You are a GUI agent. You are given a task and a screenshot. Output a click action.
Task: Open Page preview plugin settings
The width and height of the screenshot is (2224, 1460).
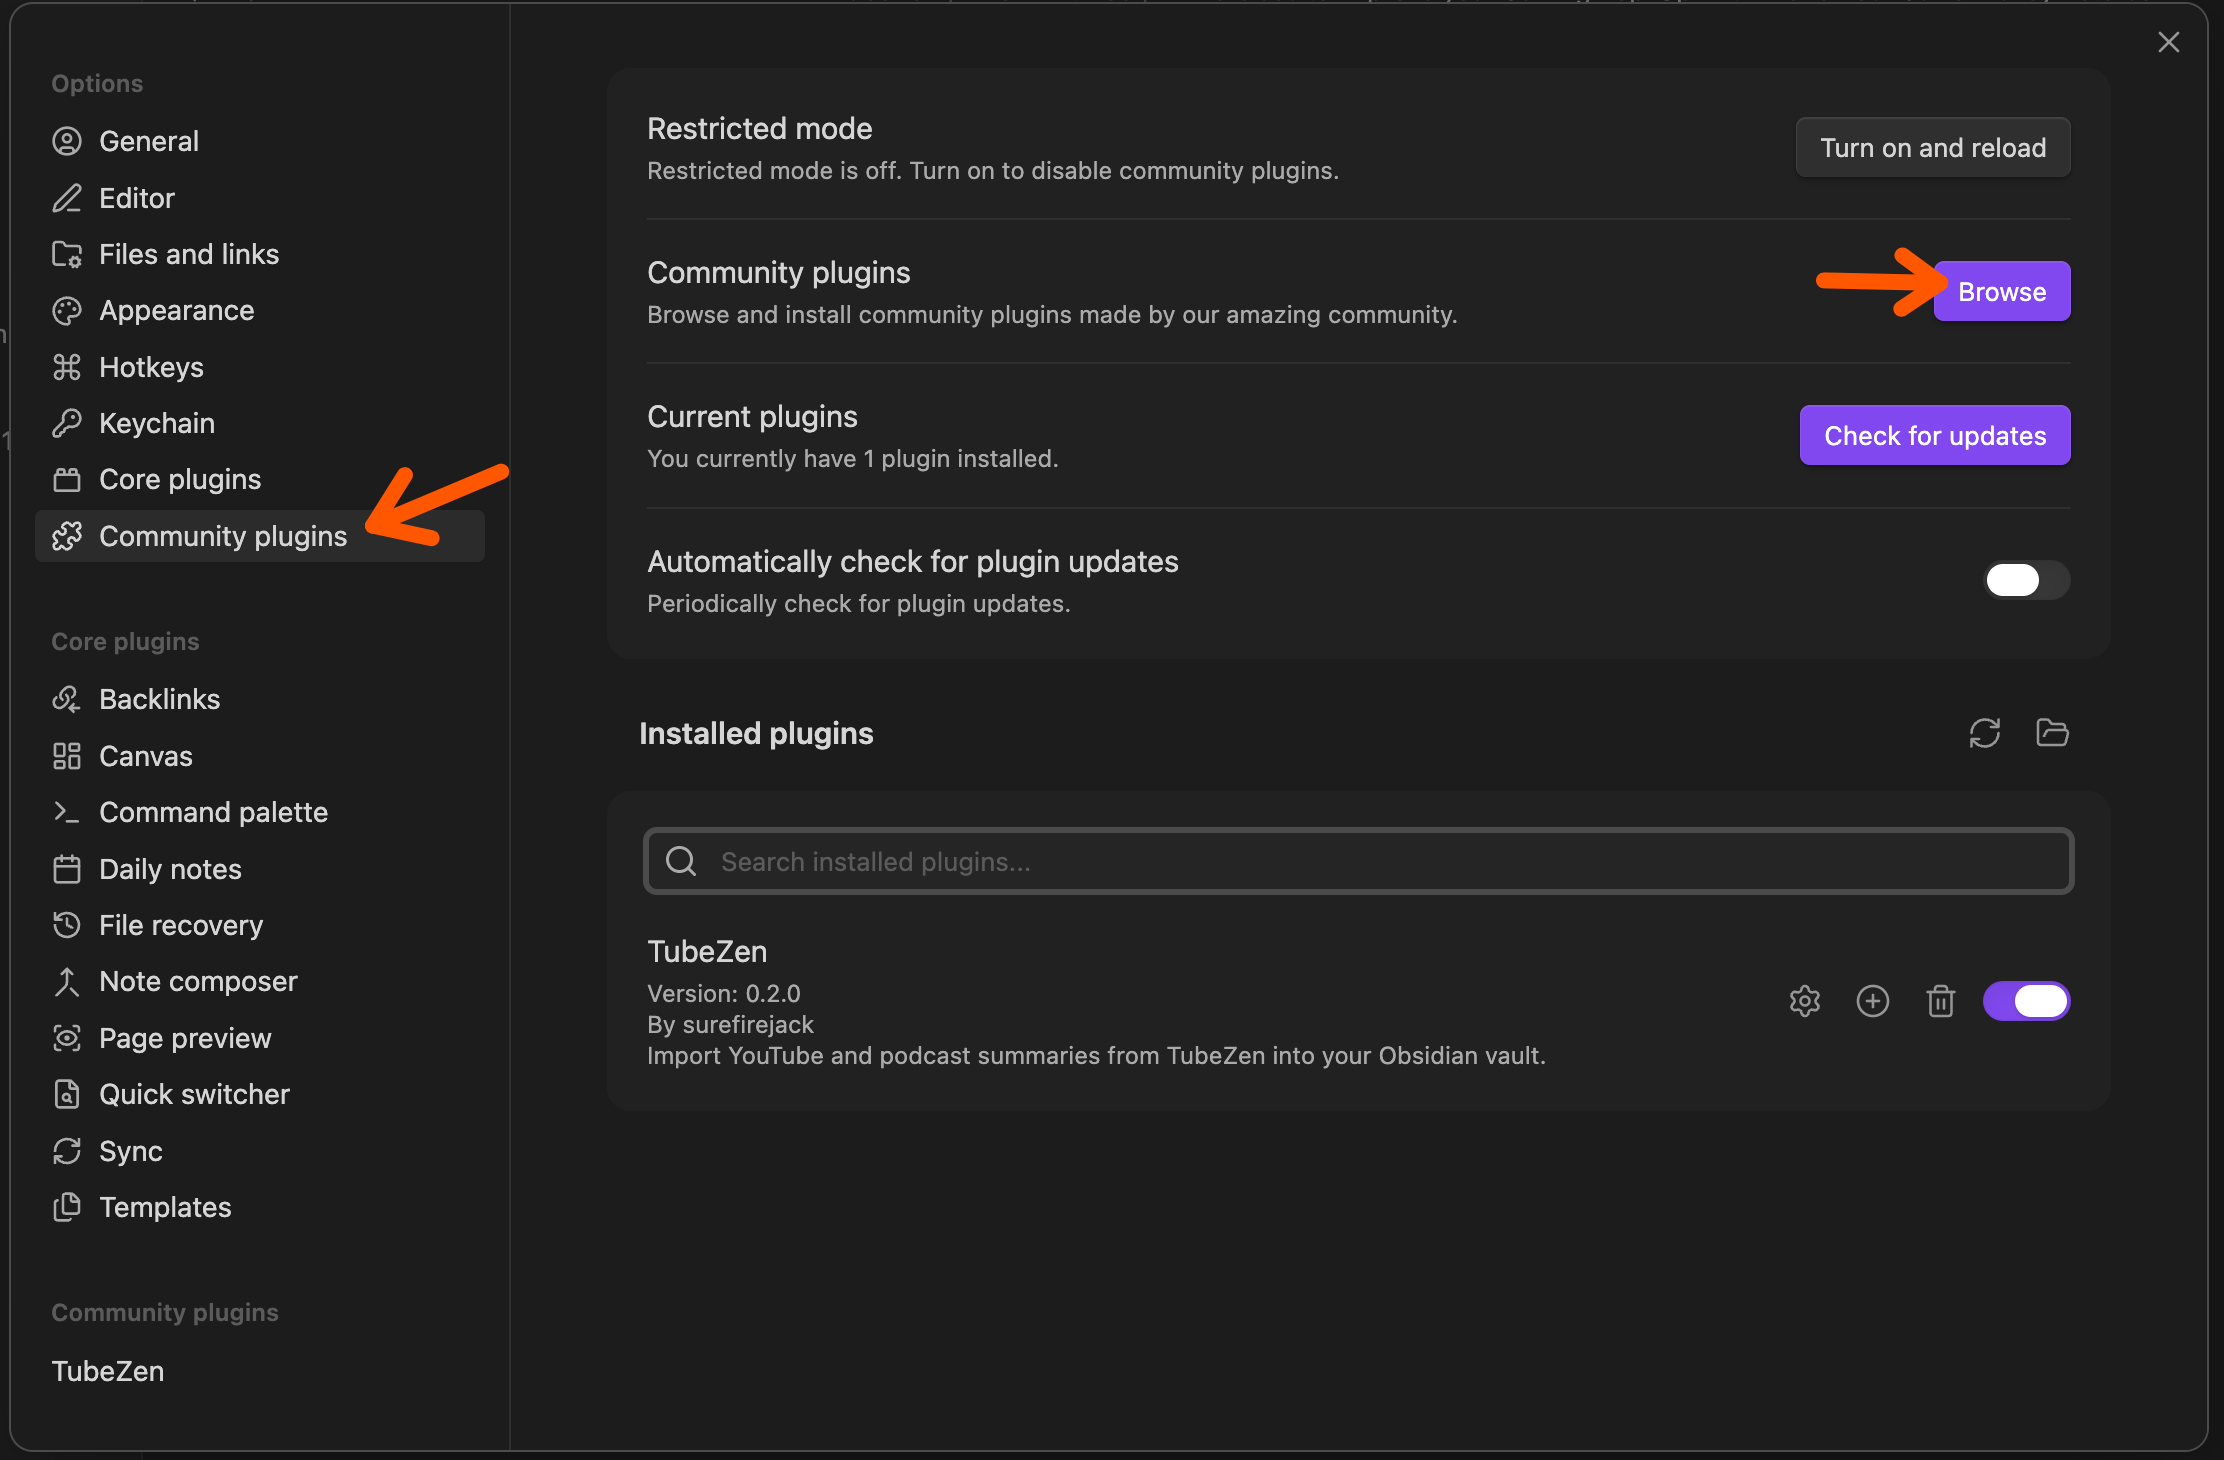(x=260, y=1038)
